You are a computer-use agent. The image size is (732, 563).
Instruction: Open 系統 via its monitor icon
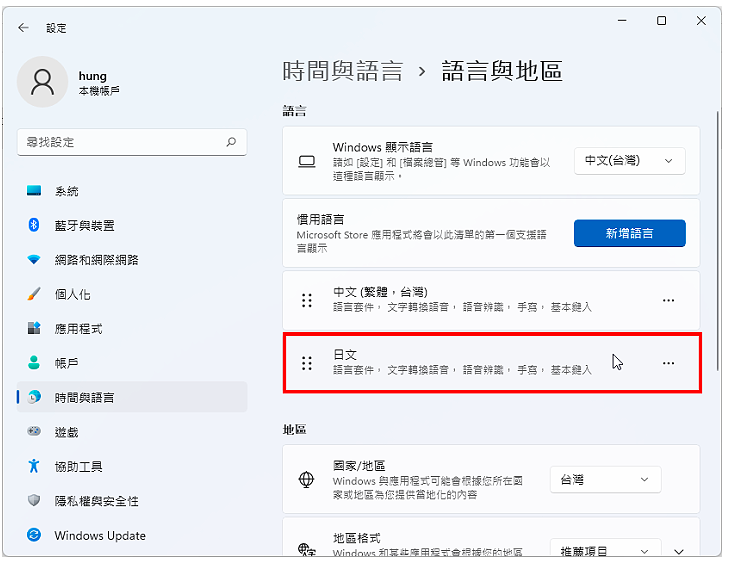click(34, 190)
